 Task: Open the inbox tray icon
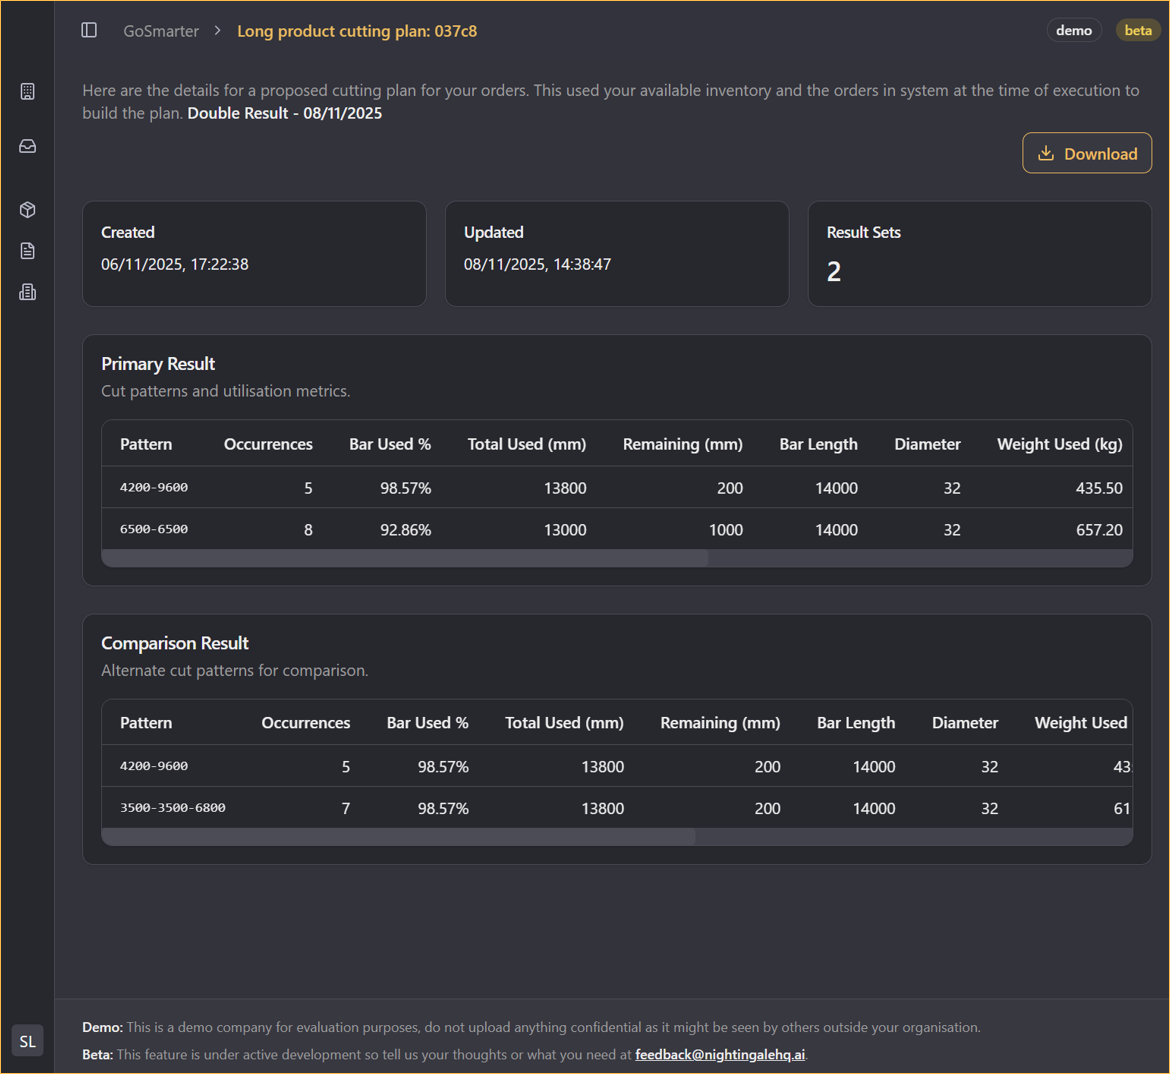point(28,146)
